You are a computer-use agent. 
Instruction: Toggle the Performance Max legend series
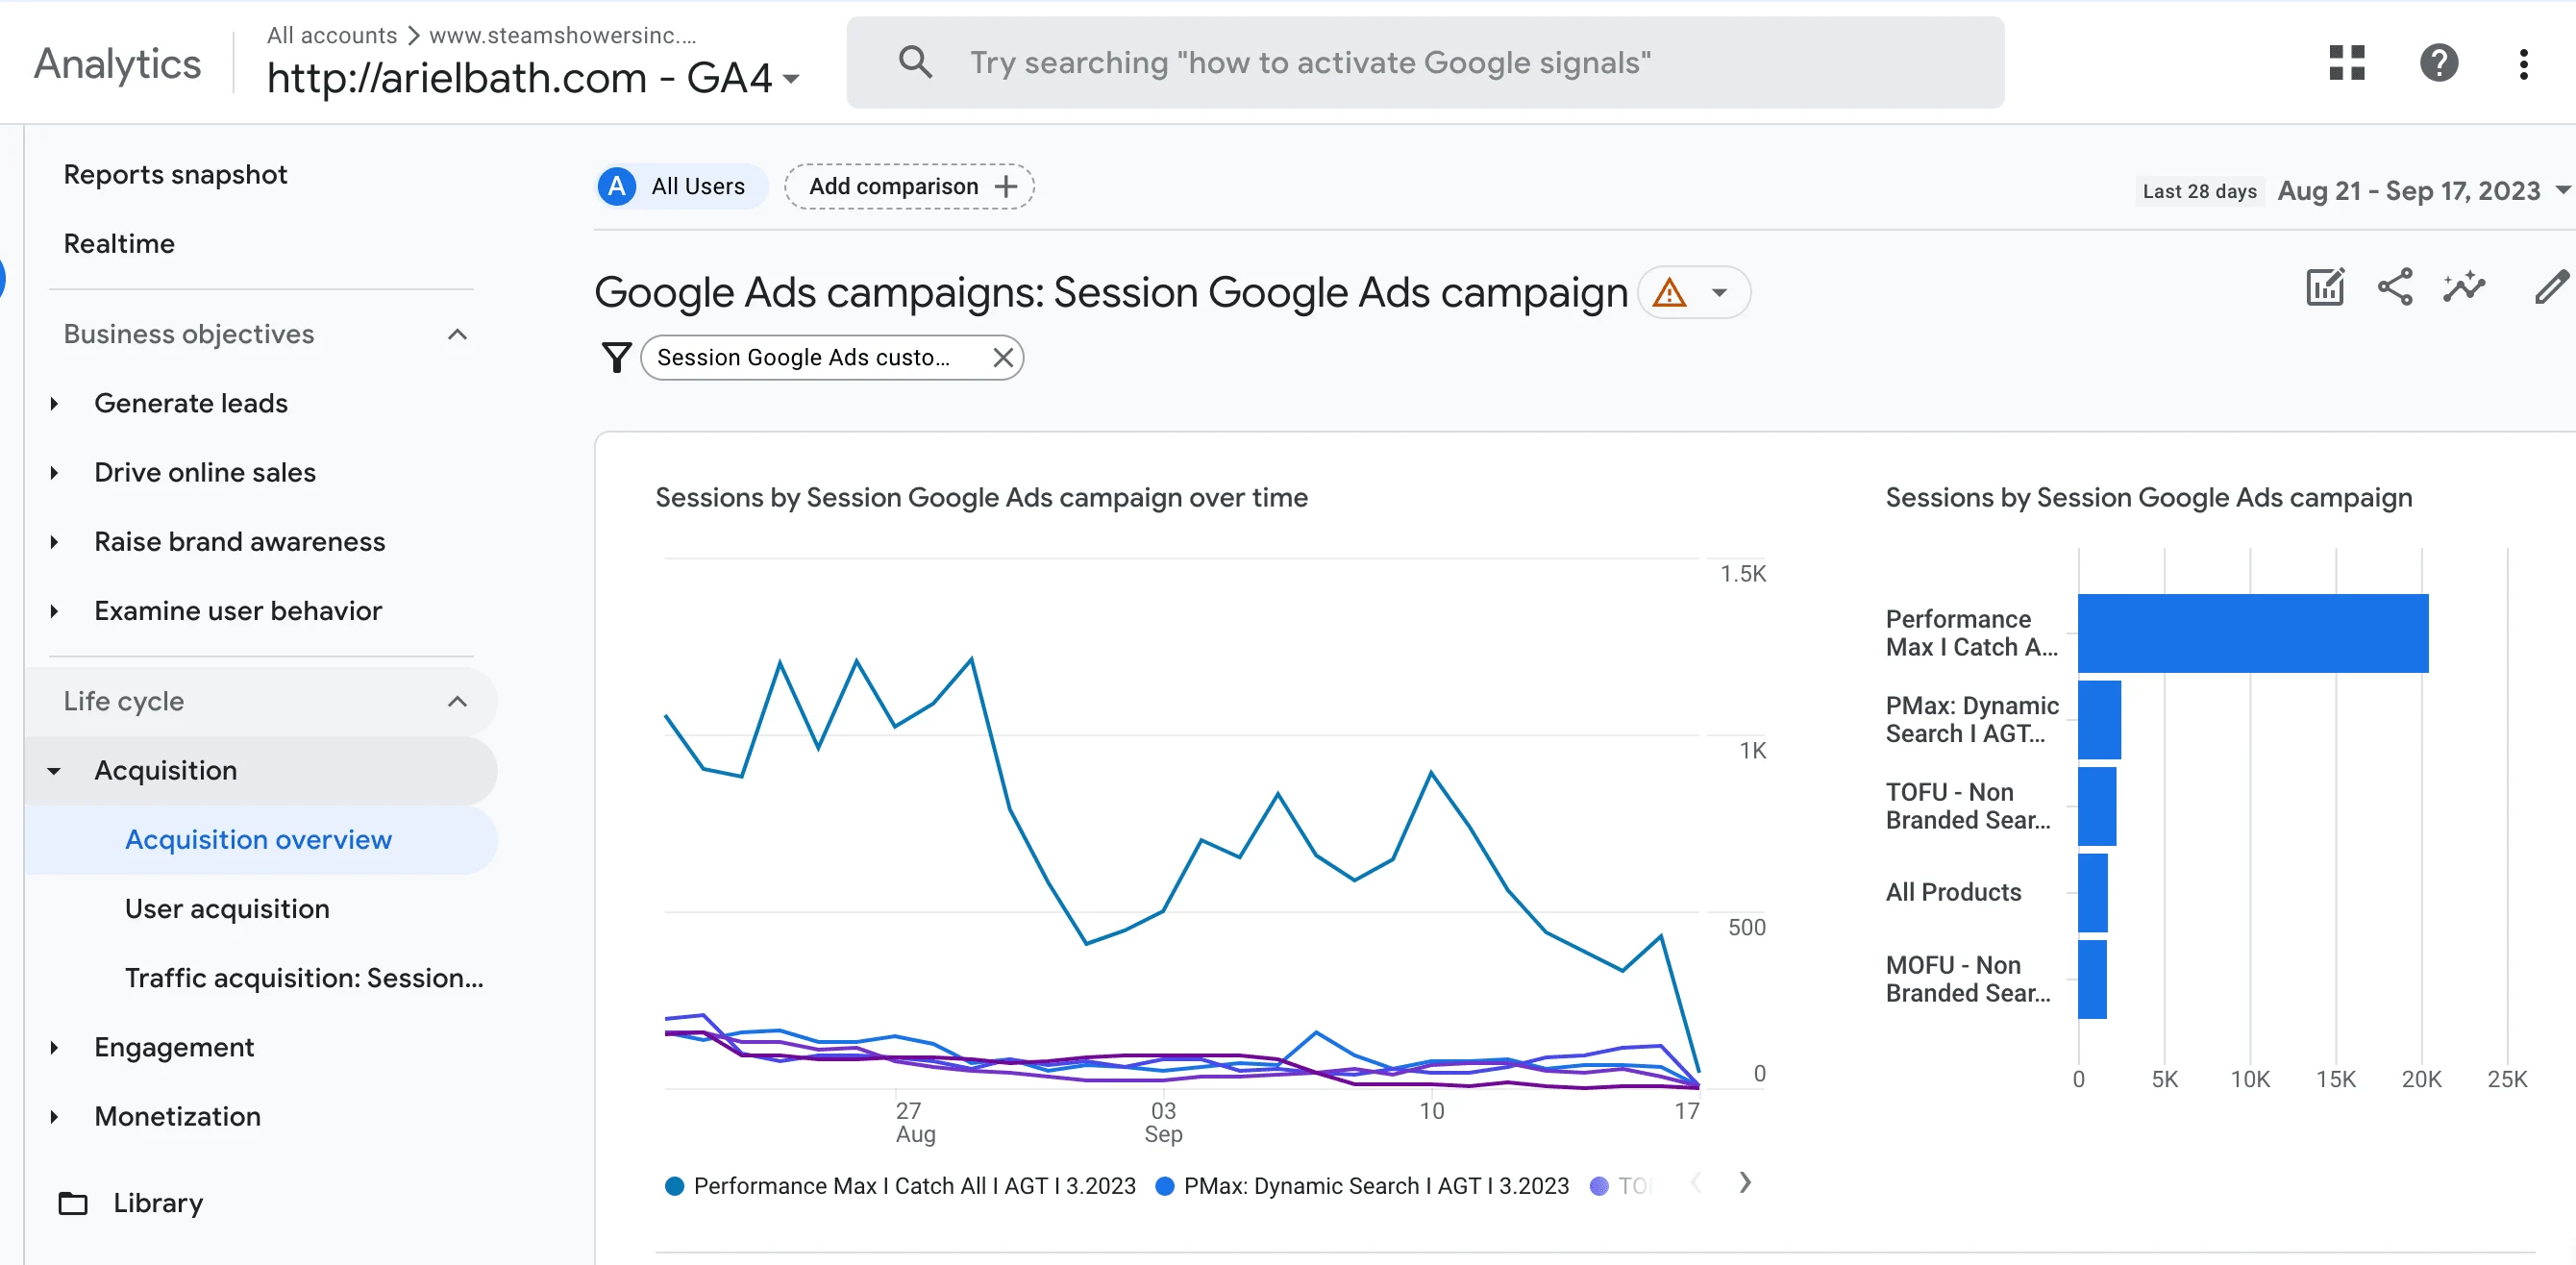pyautogui.click(x=900, y=1186)
